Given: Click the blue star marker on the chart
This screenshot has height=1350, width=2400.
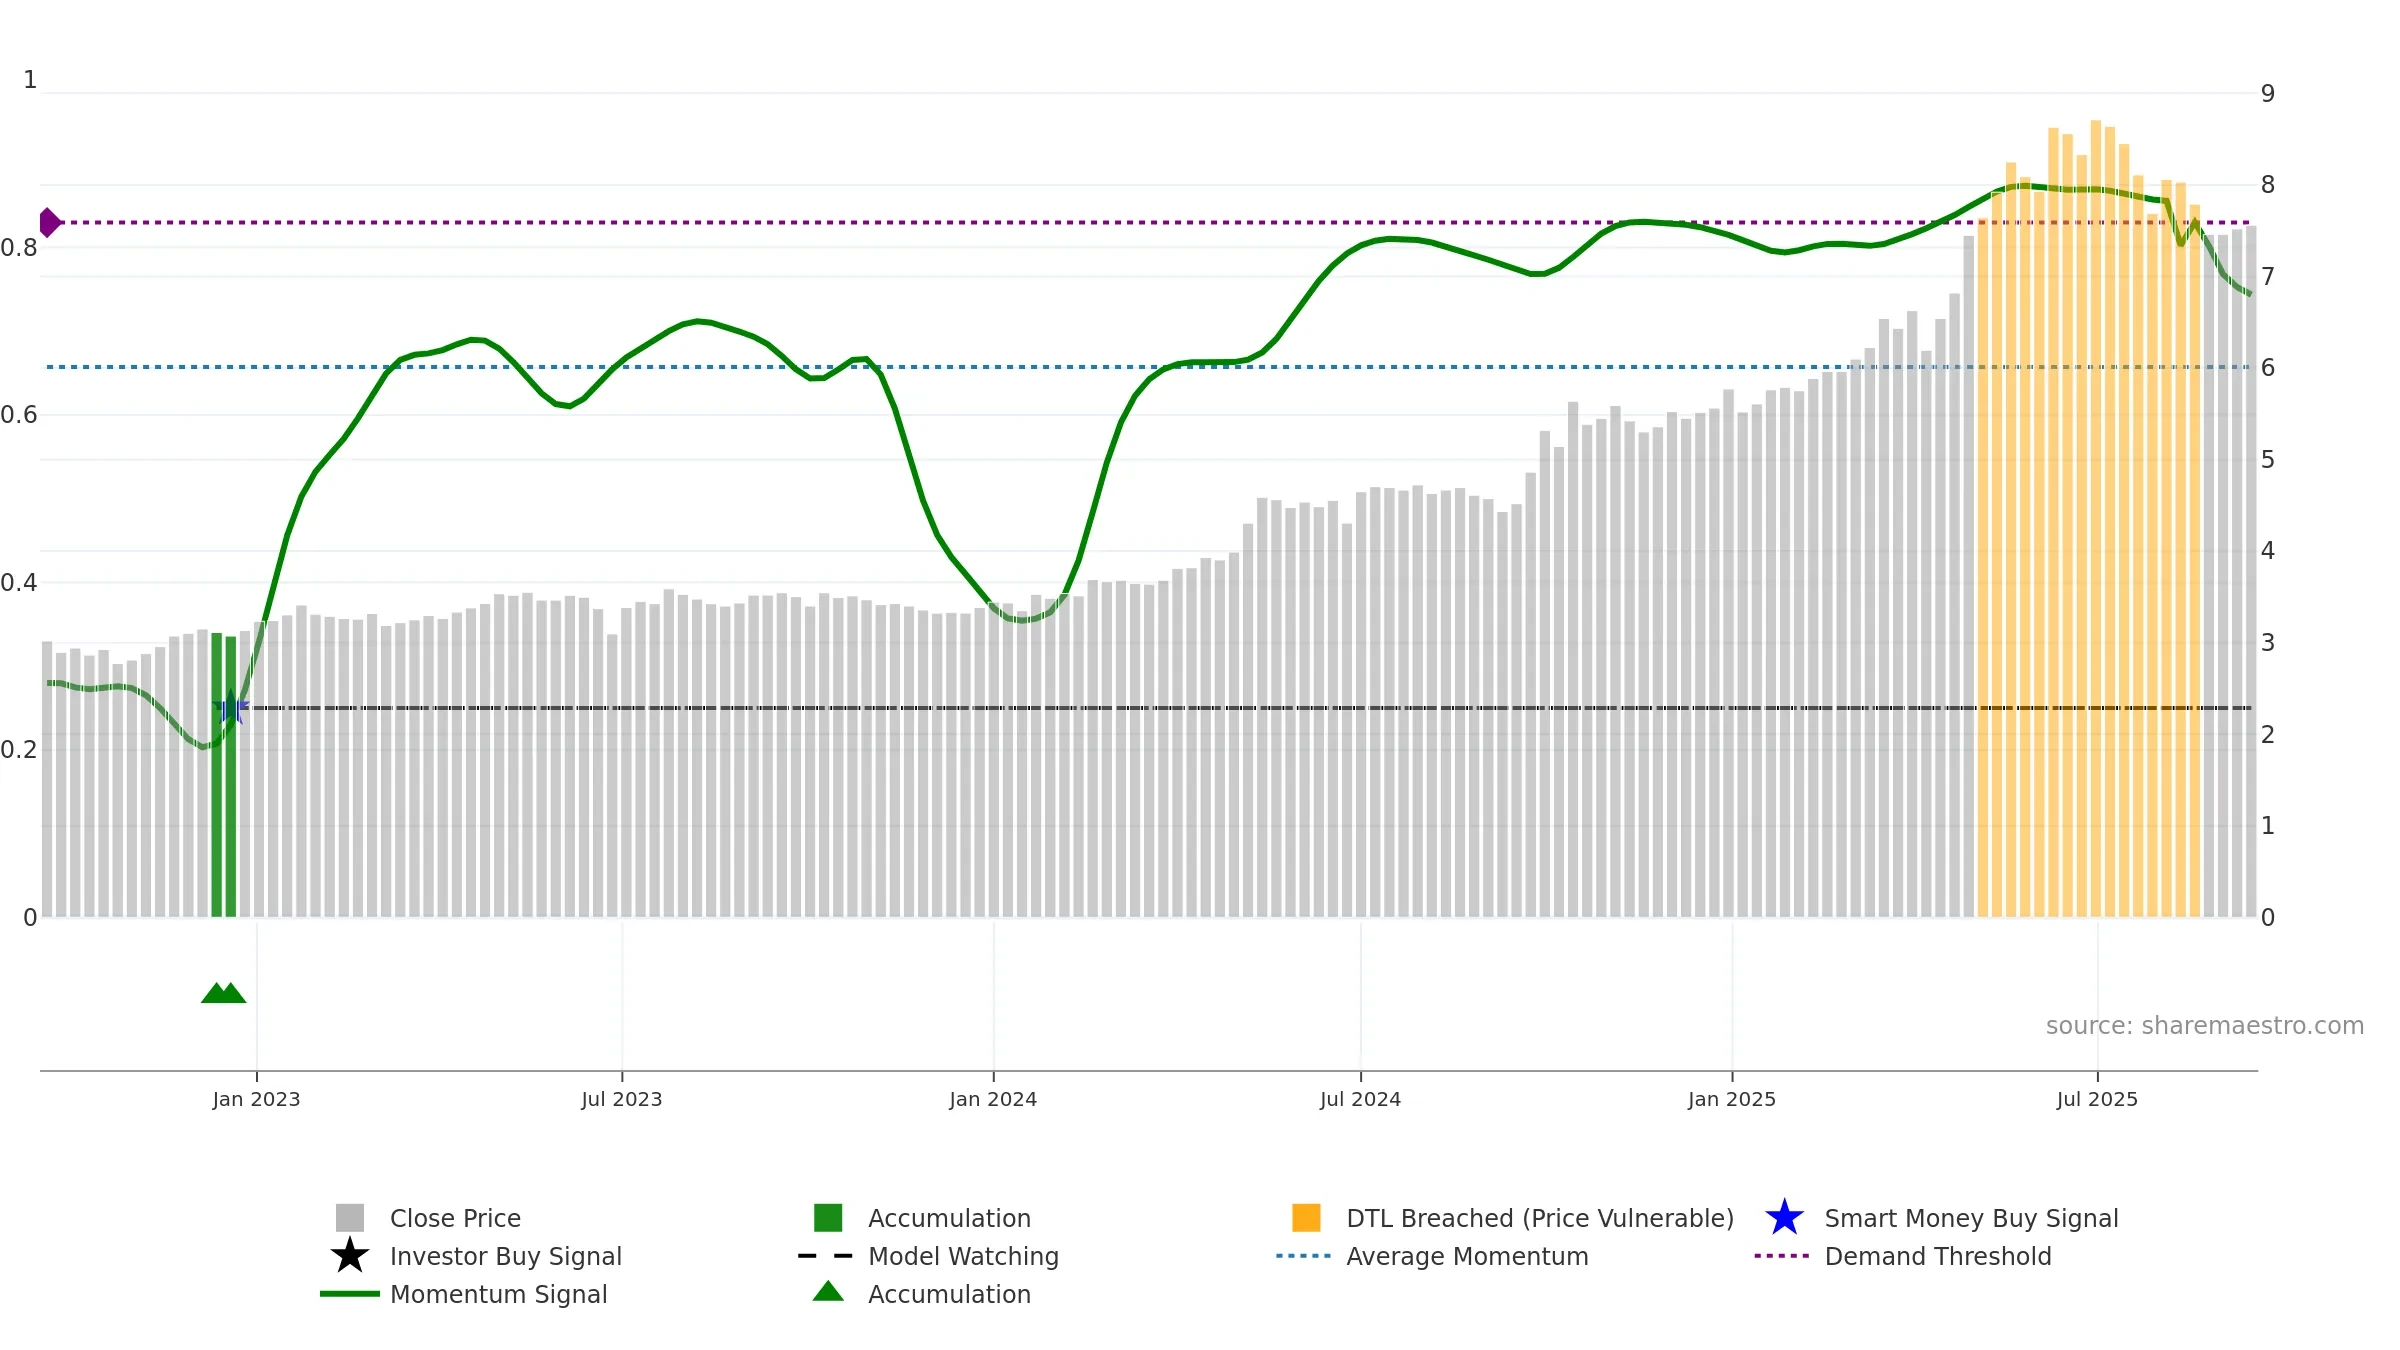Looking at the screenshot, I should point(231,707).
